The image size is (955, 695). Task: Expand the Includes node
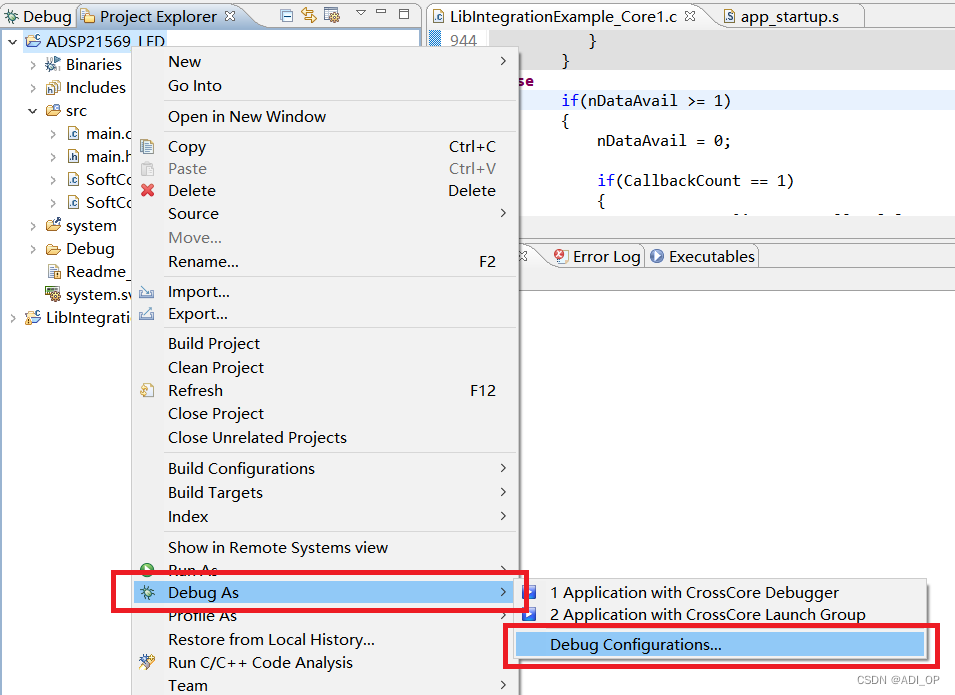coord(33,88)
